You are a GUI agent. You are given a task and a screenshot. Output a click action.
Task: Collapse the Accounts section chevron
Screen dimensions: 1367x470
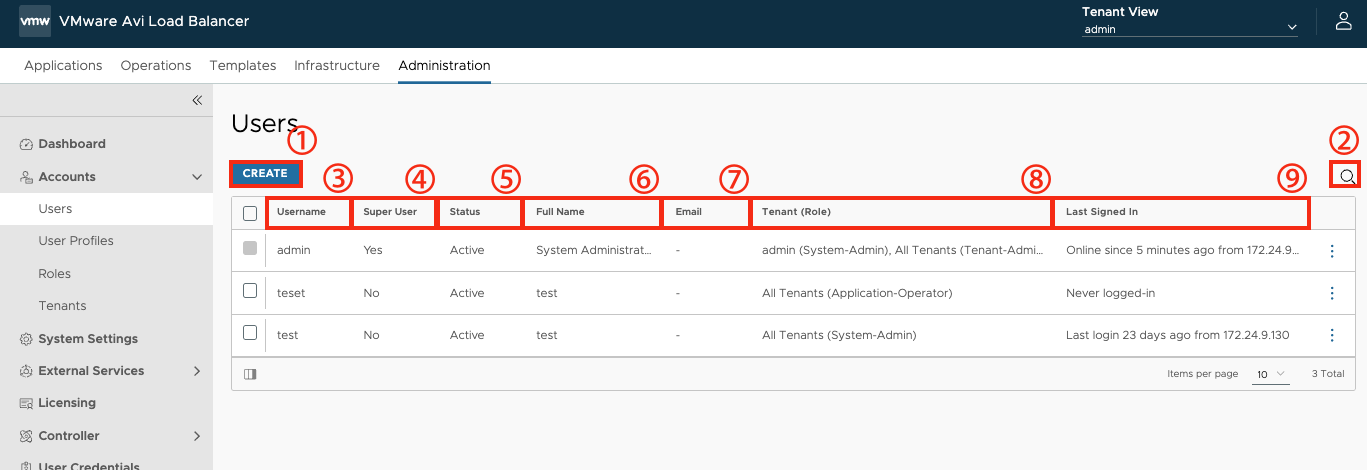[x=197, y=177]
